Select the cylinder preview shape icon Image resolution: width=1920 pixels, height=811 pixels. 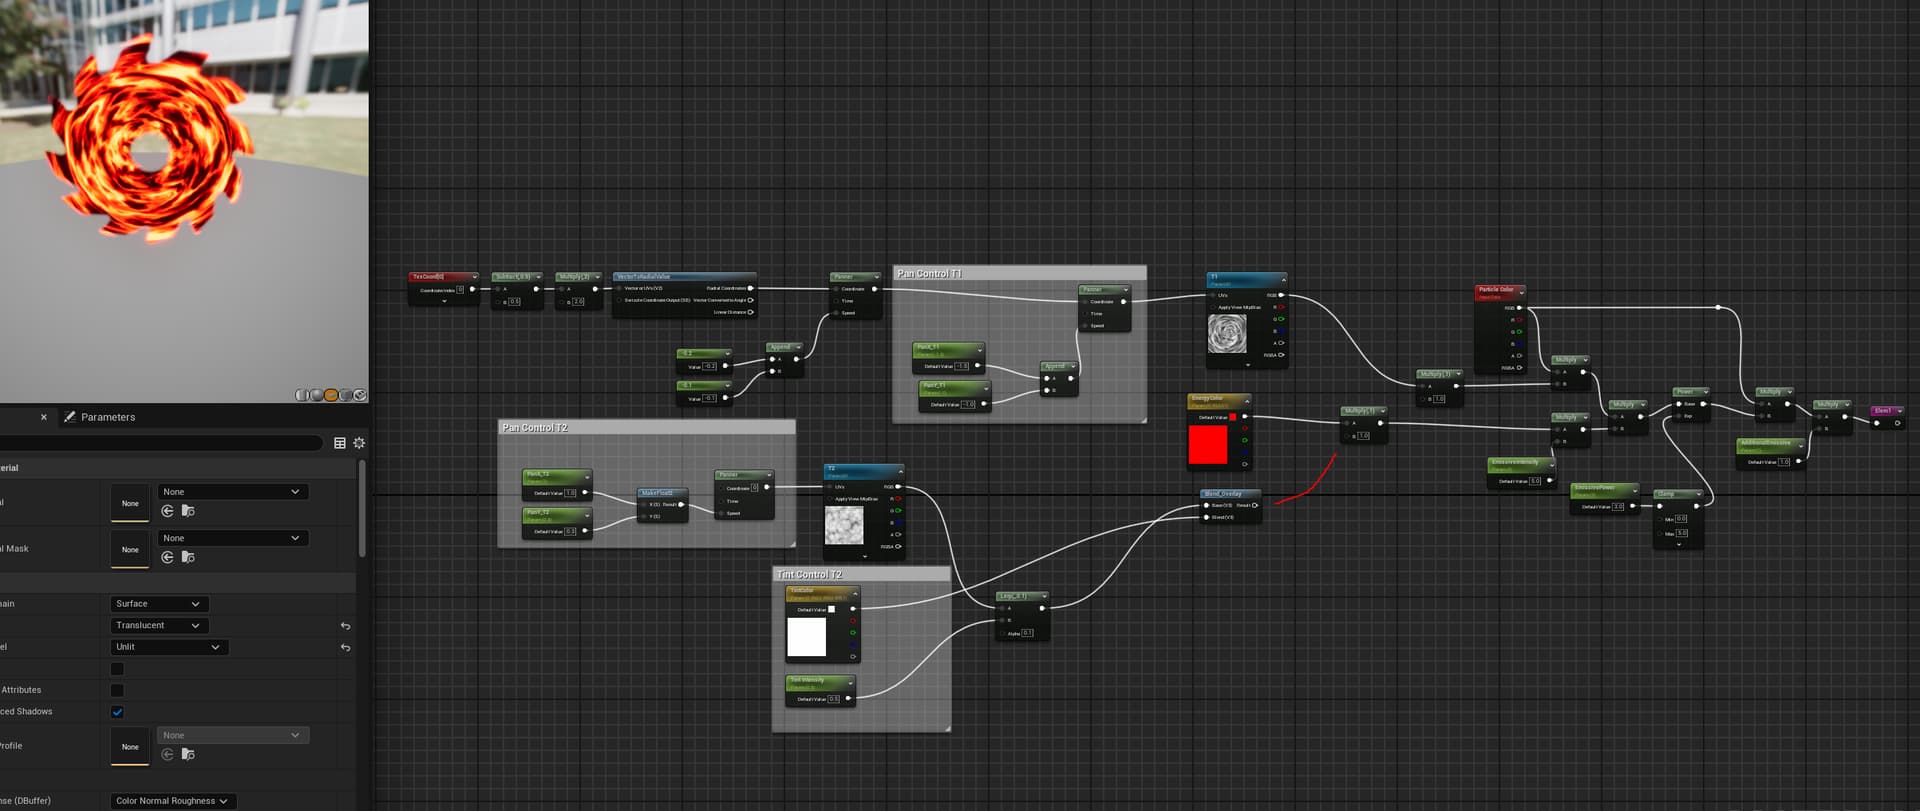coord(302,395)
